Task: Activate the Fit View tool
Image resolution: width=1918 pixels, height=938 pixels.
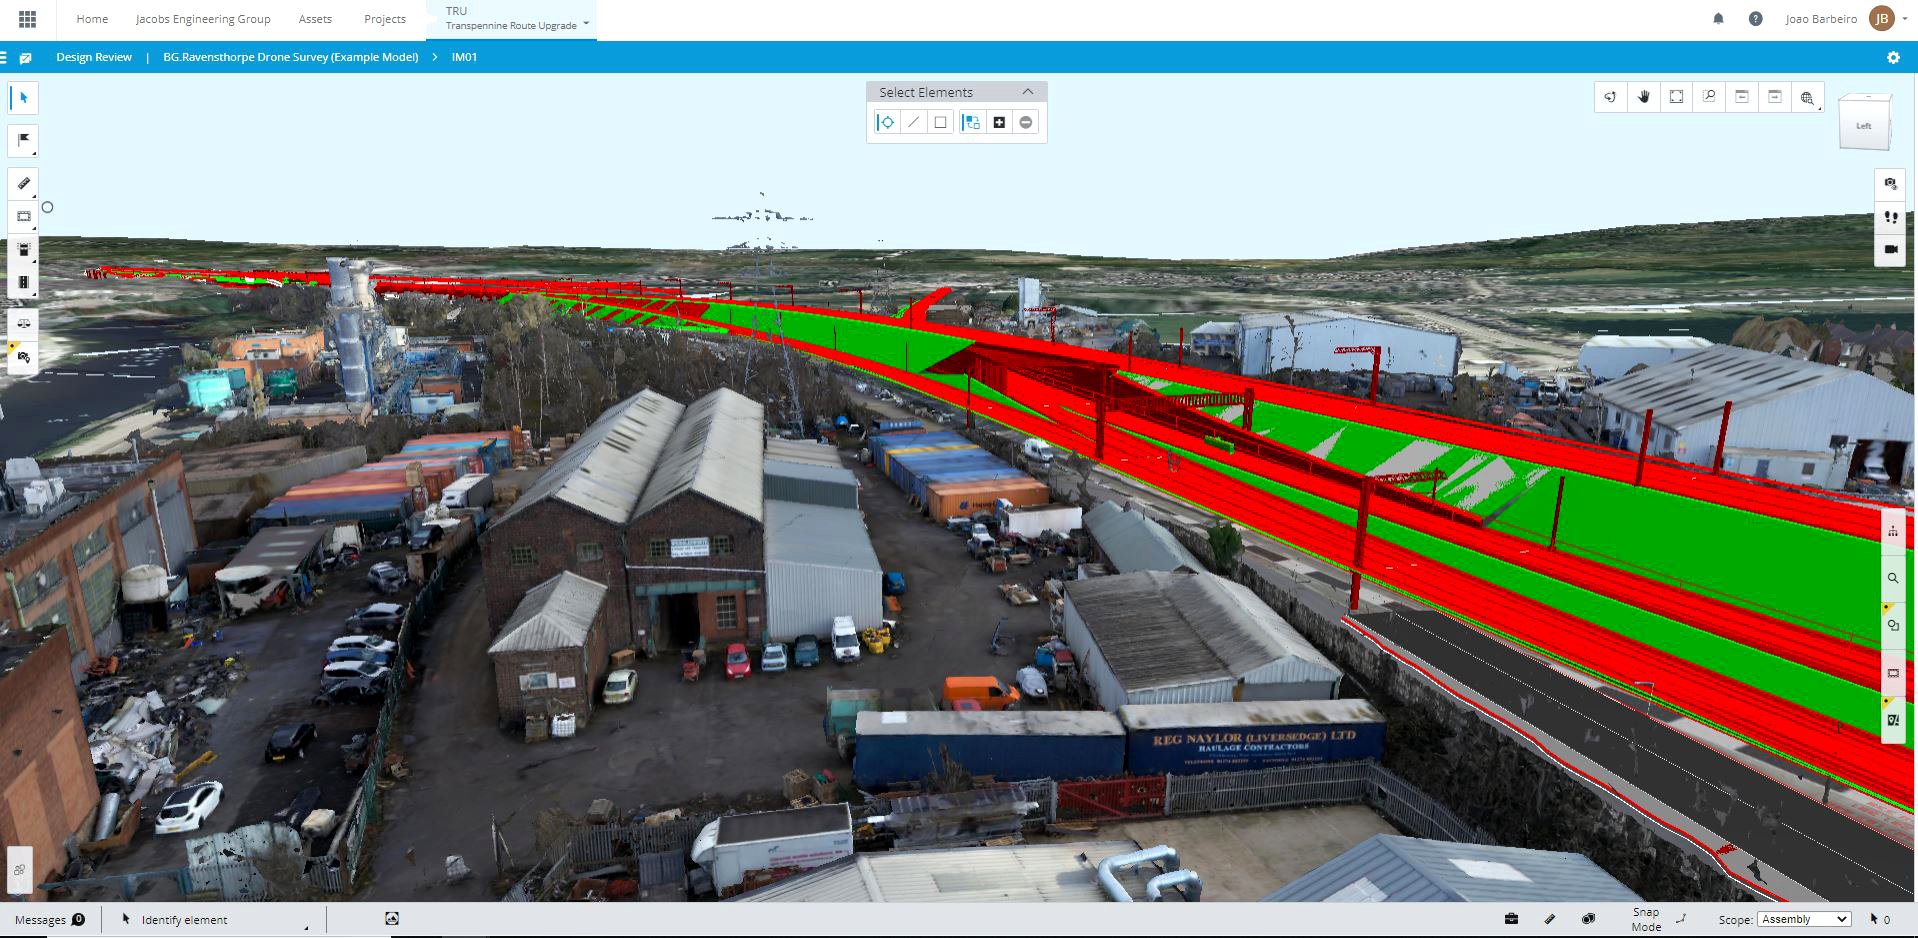Action: pyautogui.click(x=1676, y=97)
